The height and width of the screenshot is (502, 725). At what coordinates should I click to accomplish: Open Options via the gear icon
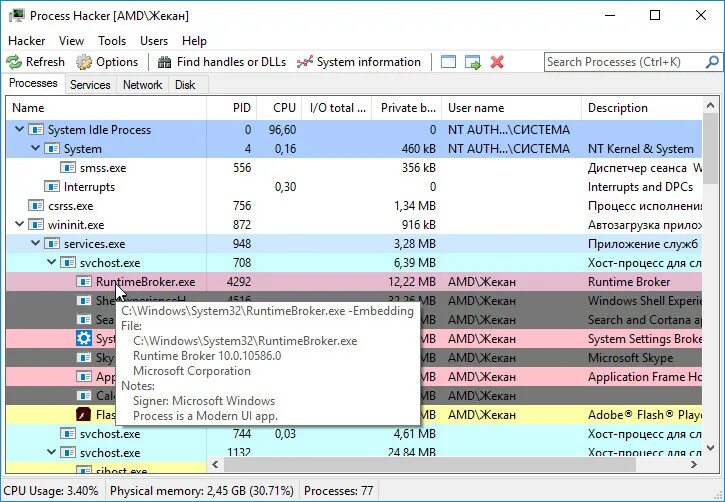[84, 62]
